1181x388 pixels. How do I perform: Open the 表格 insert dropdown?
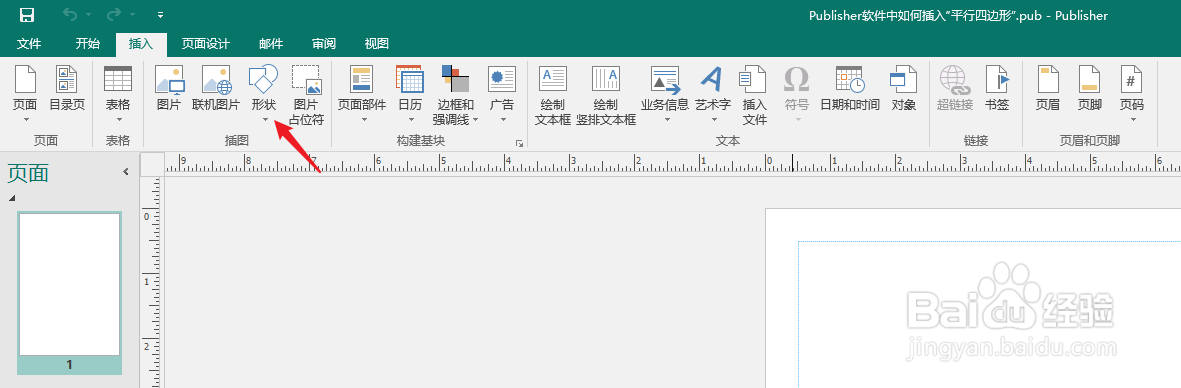click(x=118, y=94)
